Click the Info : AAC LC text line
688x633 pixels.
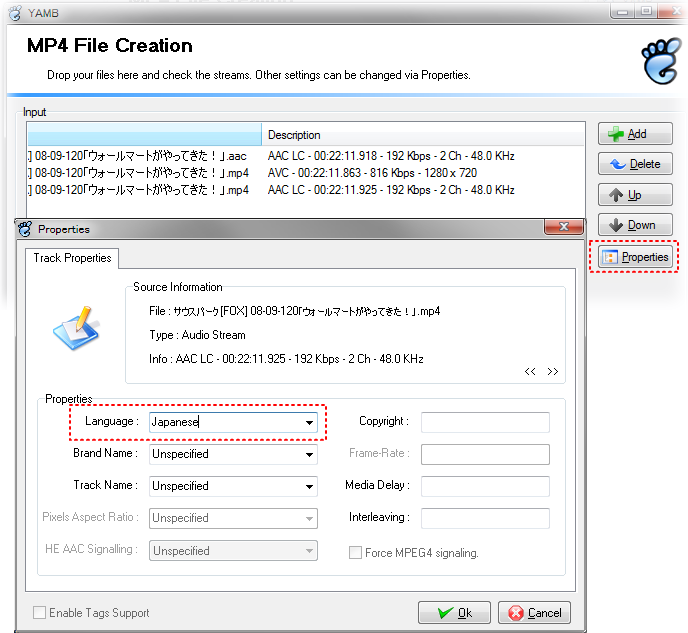point(286,359)
